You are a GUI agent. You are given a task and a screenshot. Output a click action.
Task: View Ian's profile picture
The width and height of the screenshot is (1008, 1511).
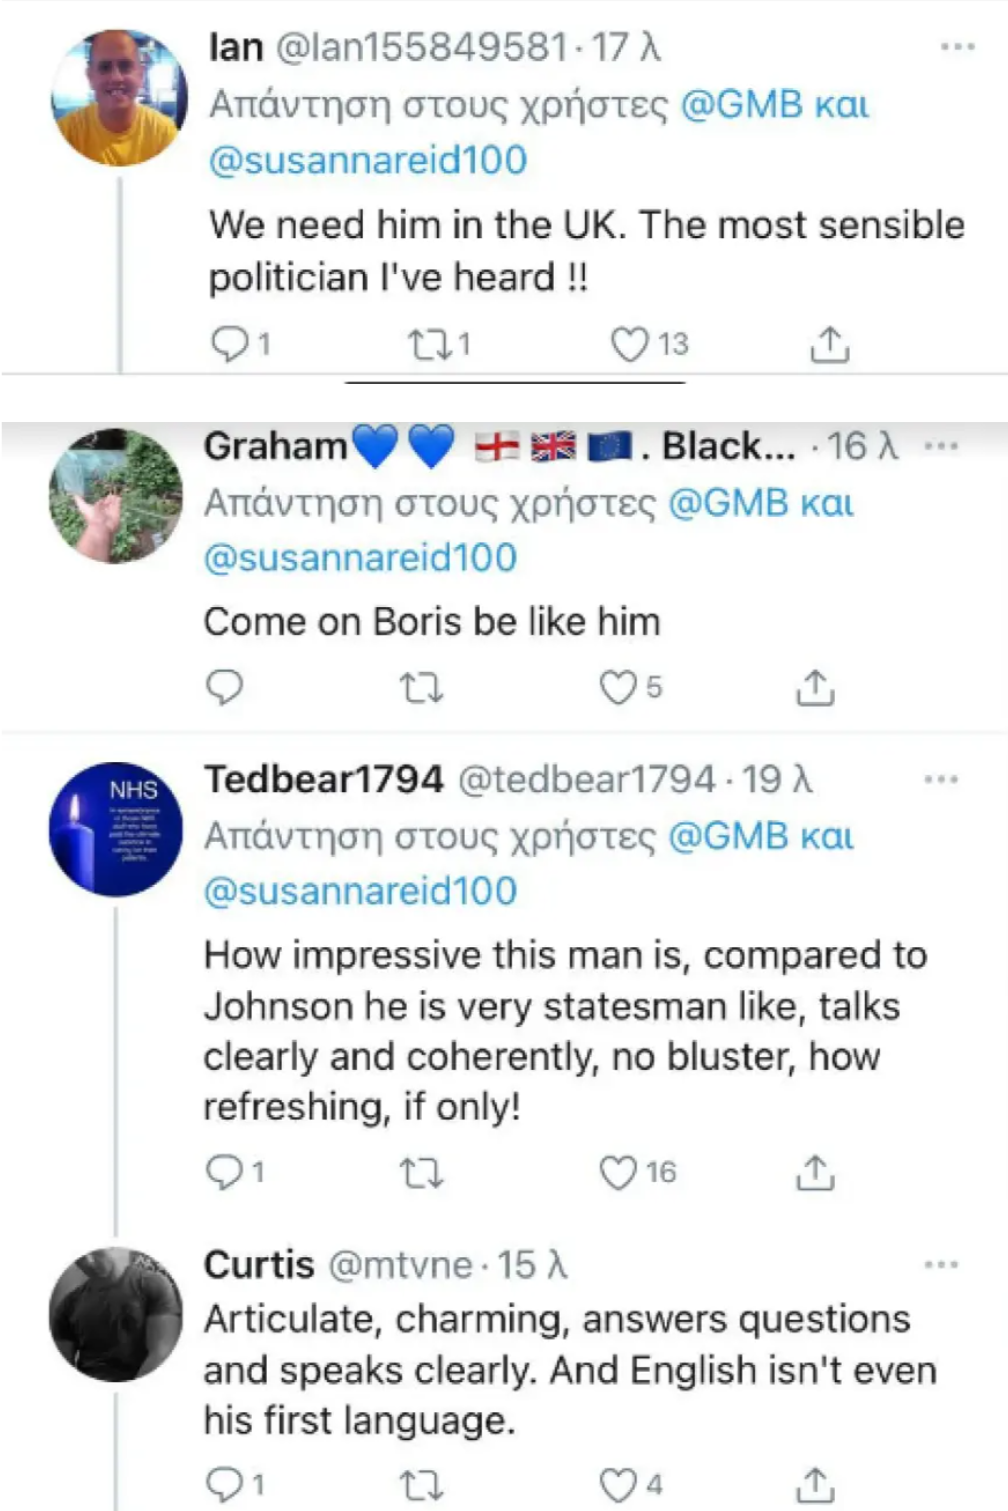119,98
